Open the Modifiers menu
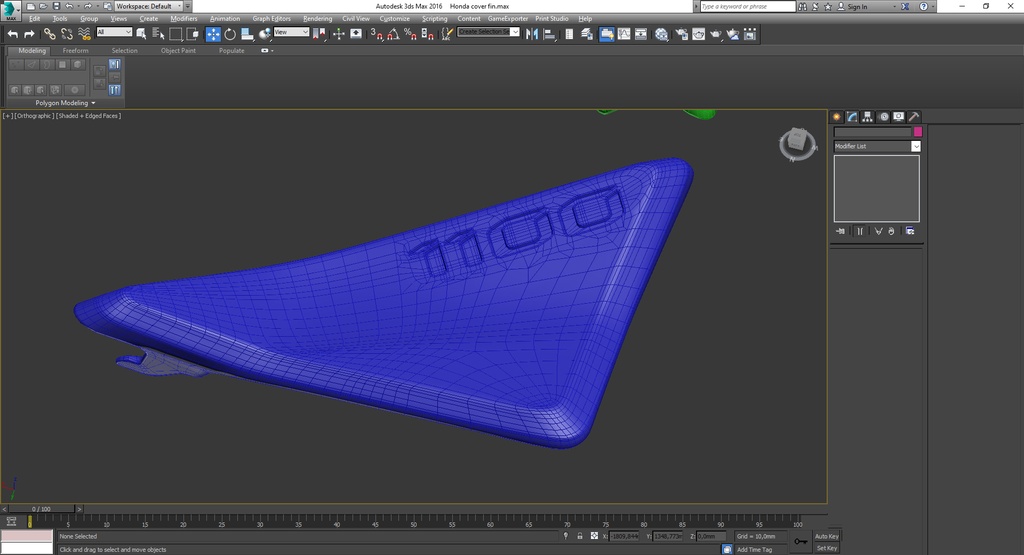1024x555 pixels. [184, 18]
